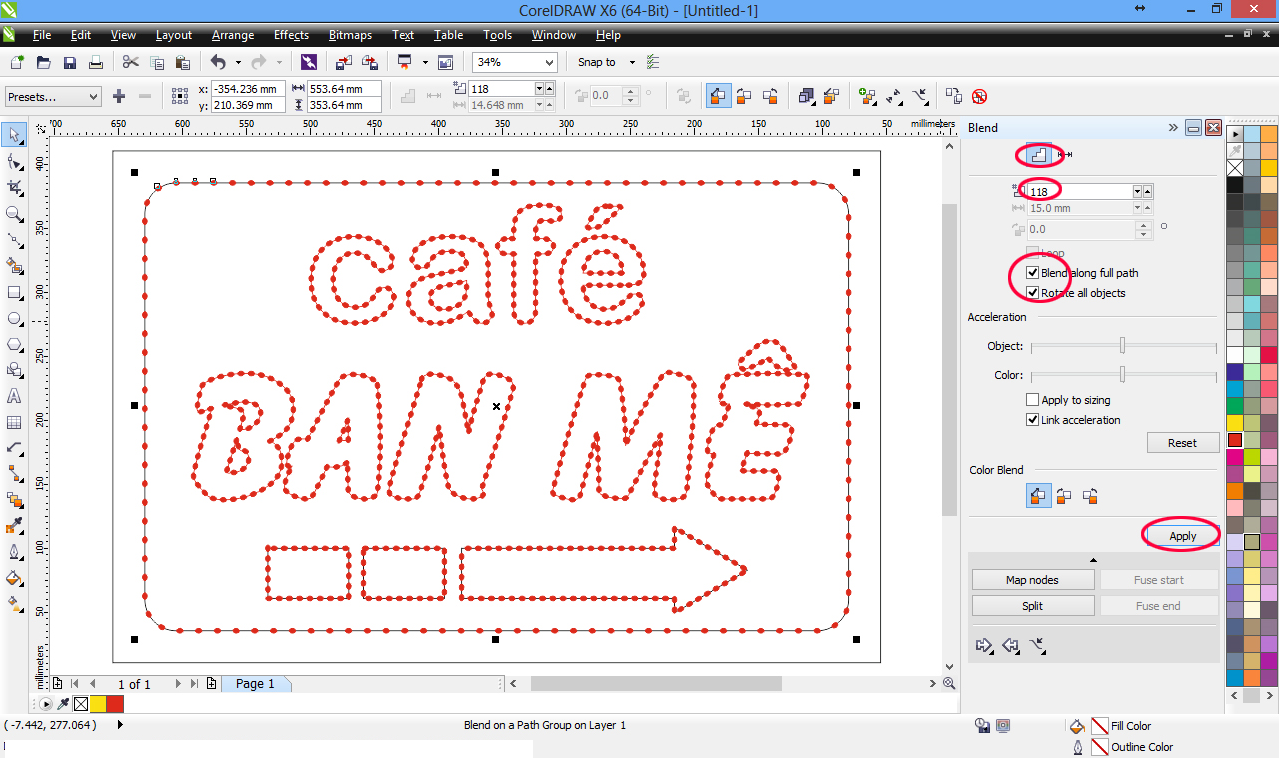Click the Save icon in toolbar
This screenshot has height=758, width=1279.
click(x=70, y=63)
